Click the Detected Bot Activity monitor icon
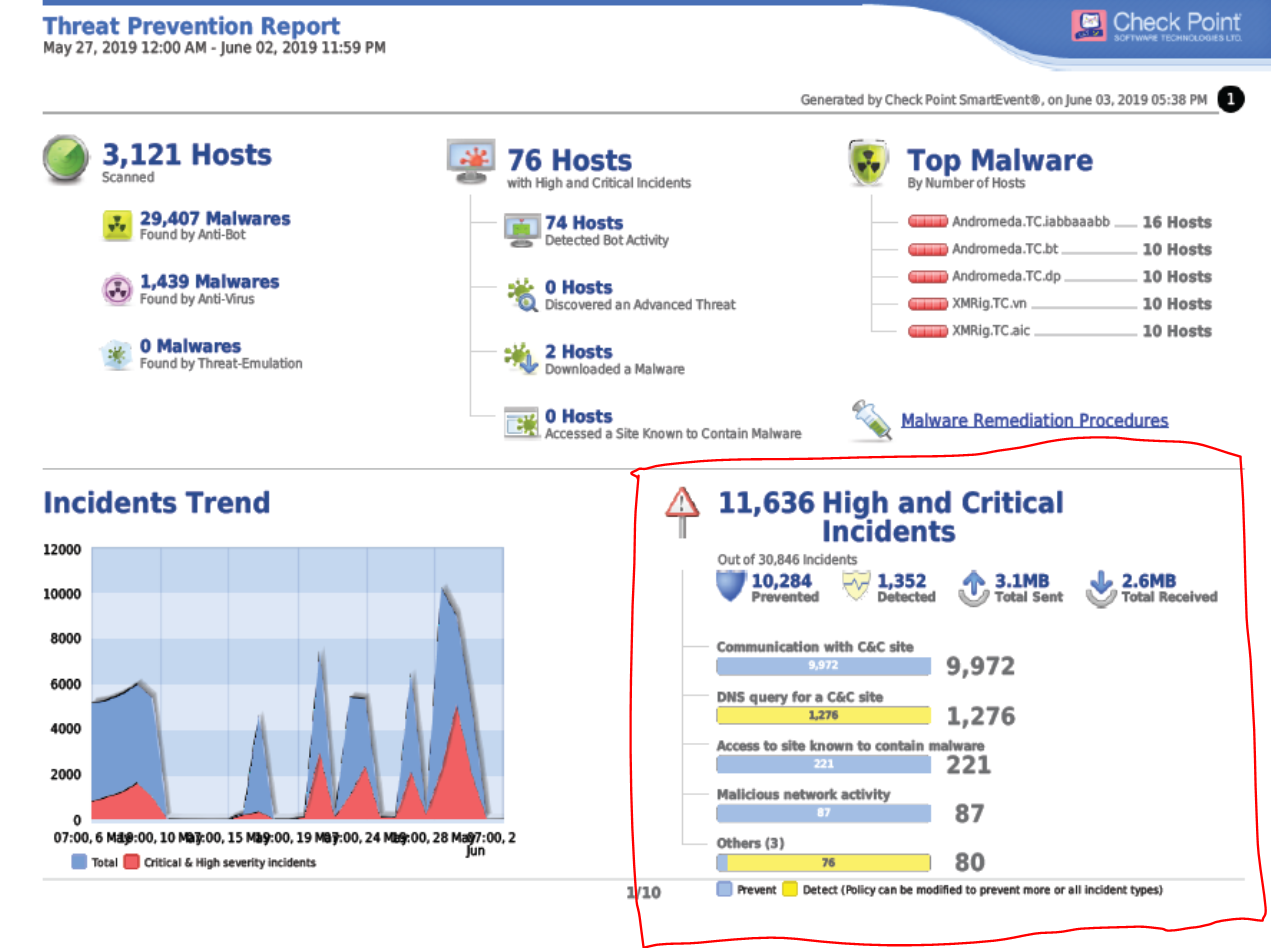 click(522, 230)
